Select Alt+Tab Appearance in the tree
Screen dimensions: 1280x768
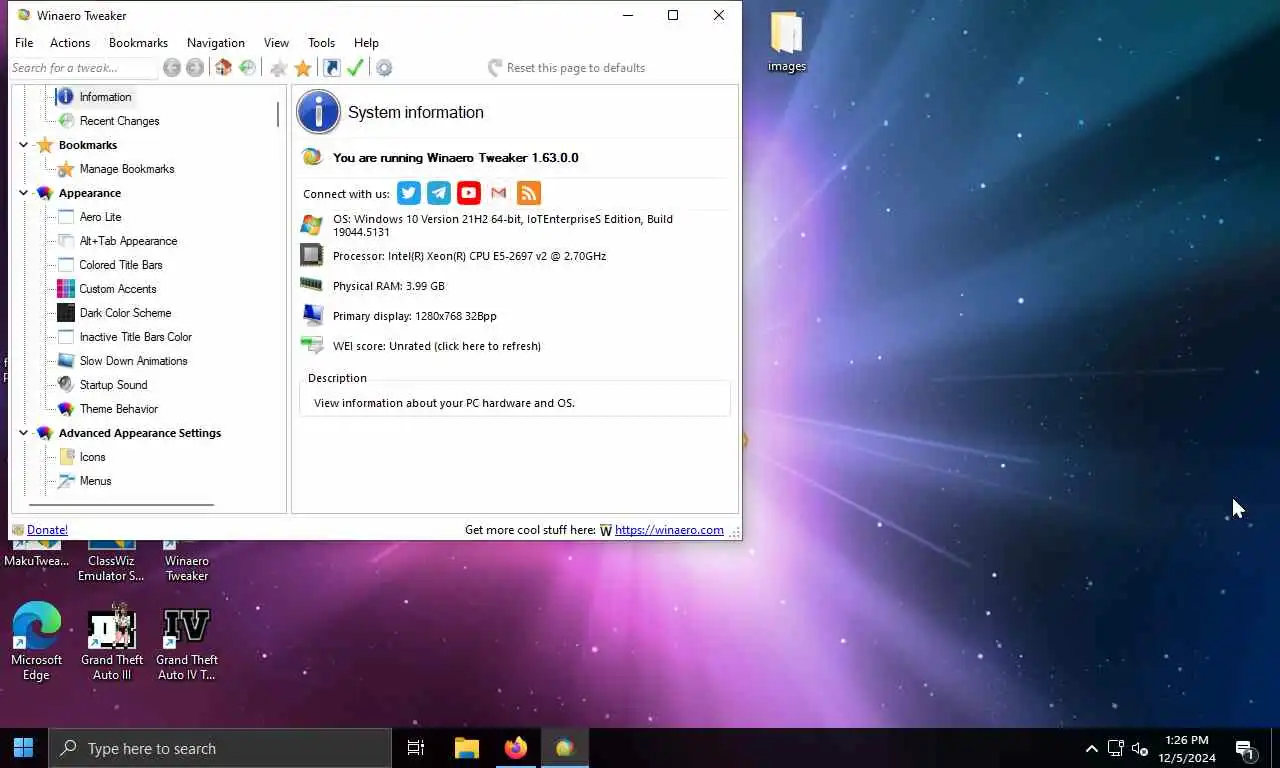click(x=128, y=241)
